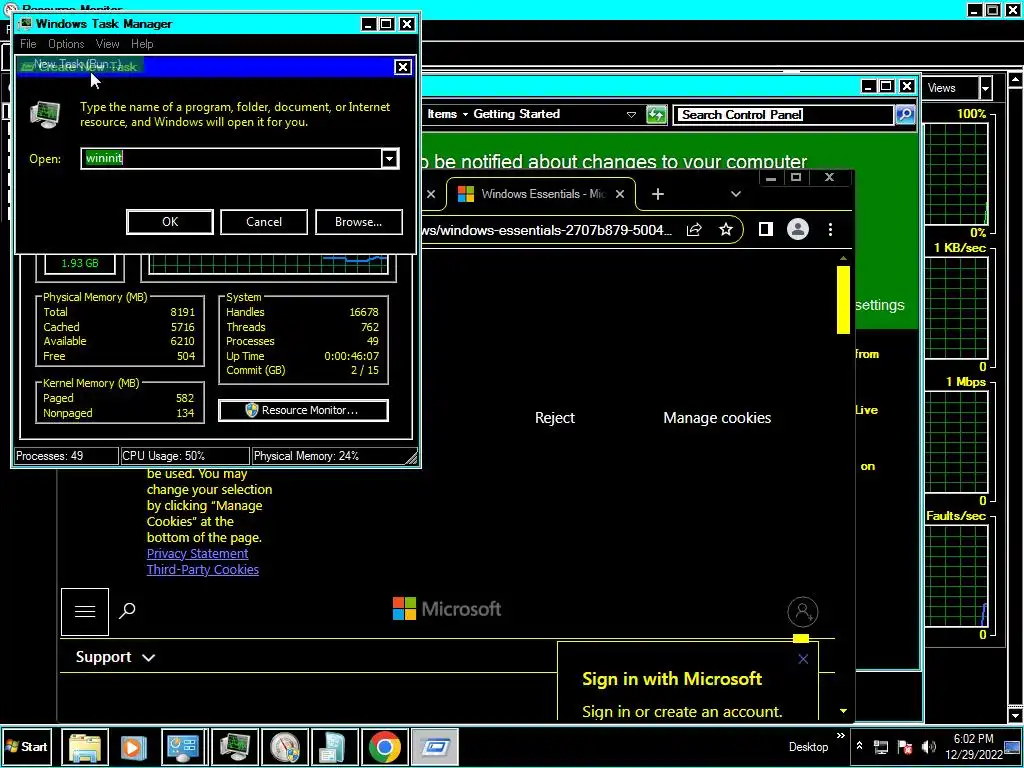Viewport: 1024px width, 768px height.
Task: Click Microsoft account sign-in avatar
Action: [x=803, y=612]
